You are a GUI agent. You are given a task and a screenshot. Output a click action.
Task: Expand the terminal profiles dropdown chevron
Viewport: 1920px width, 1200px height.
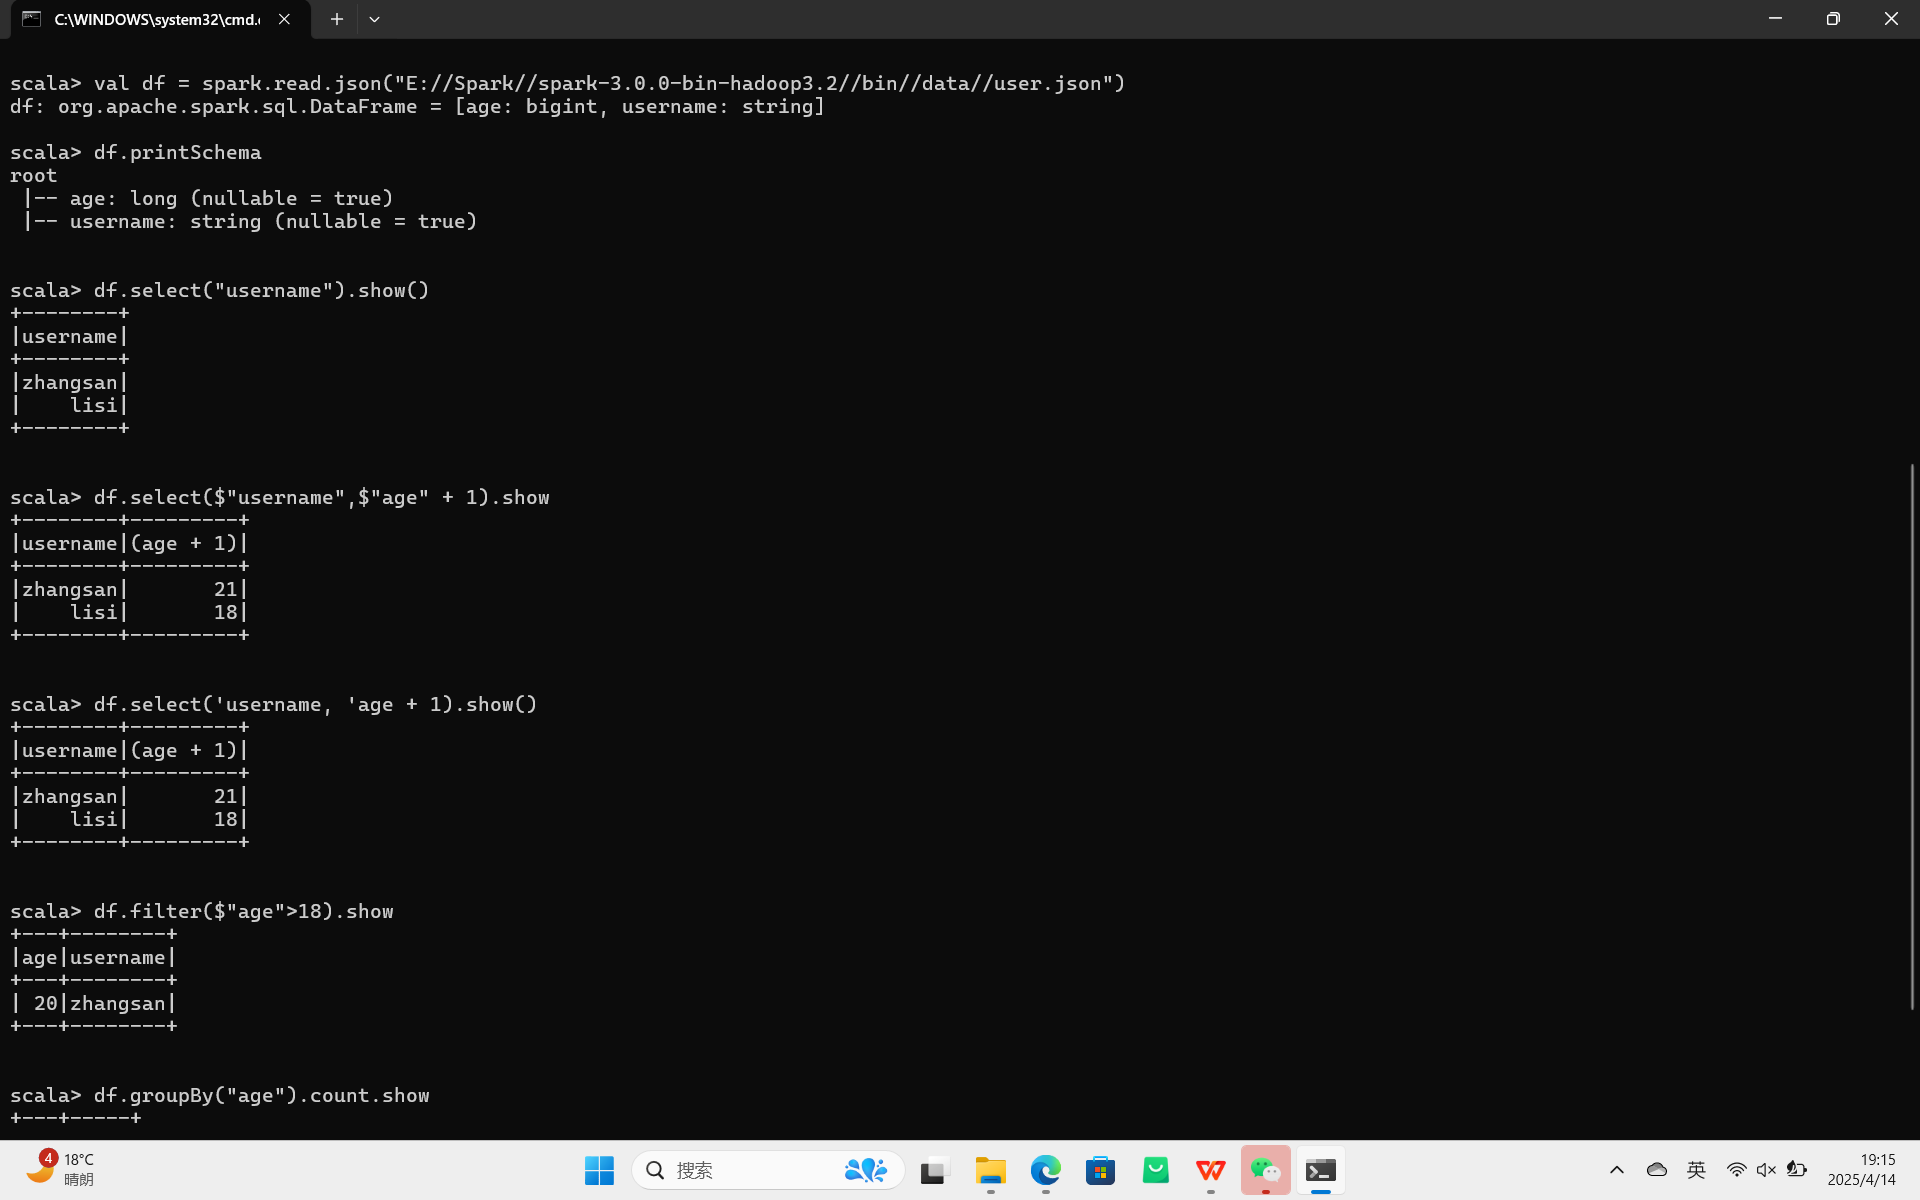point(374,19)
